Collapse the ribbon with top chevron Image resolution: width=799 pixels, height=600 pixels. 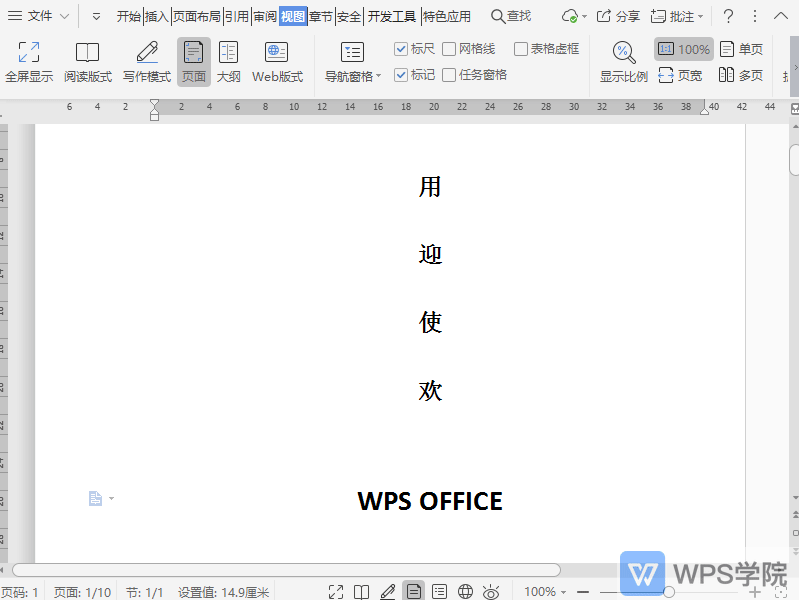781,16
